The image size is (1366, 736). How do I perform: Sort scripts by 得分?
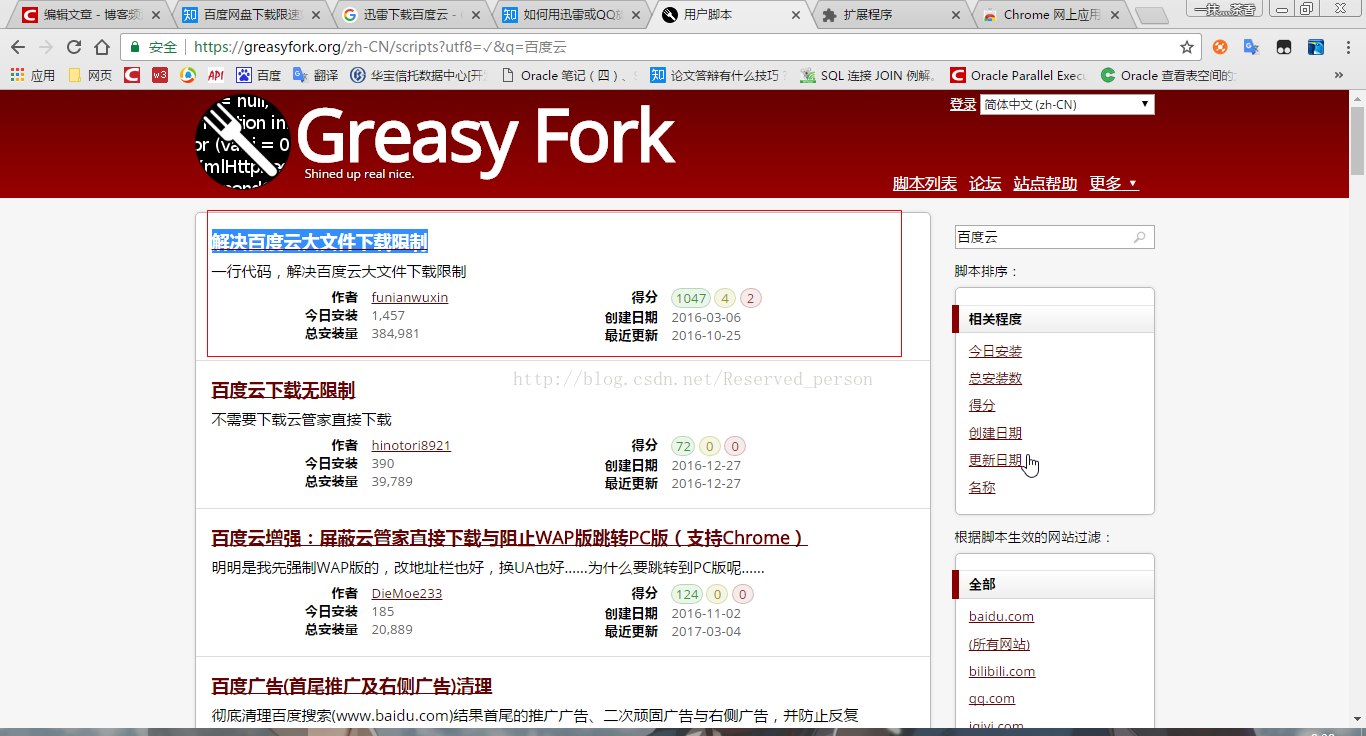982,405
